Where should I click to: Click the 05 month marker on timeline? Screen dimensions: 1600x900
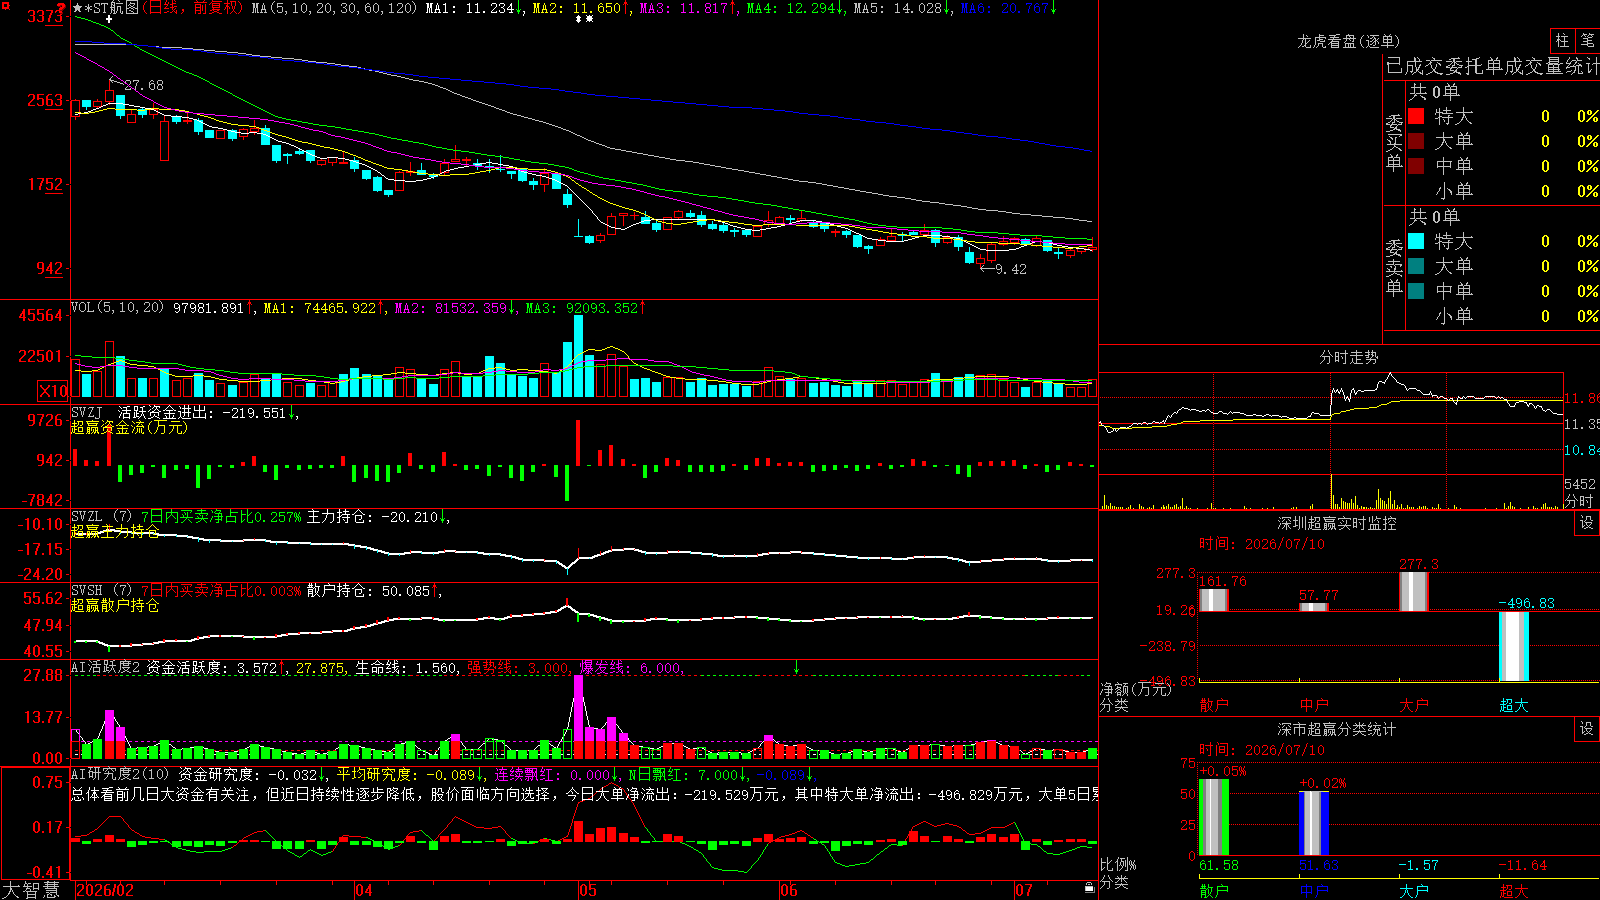(588, 890)
